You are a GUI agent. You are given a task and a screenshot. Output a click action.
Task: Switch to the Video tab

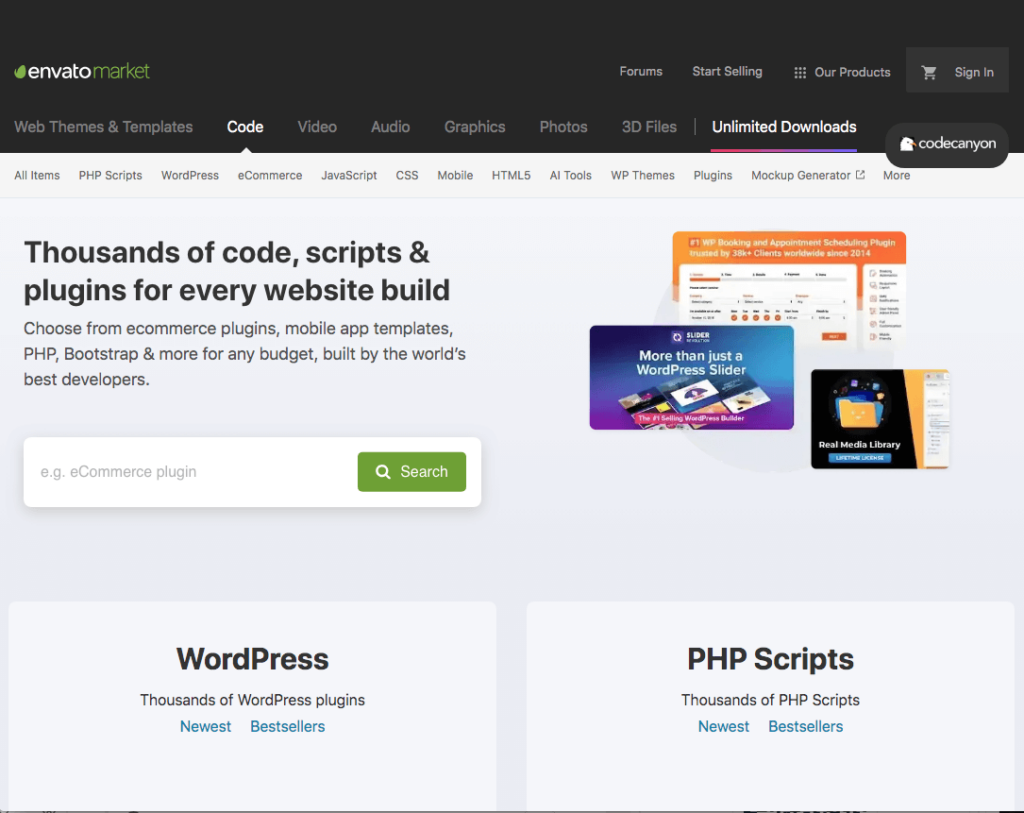[317, 127]
